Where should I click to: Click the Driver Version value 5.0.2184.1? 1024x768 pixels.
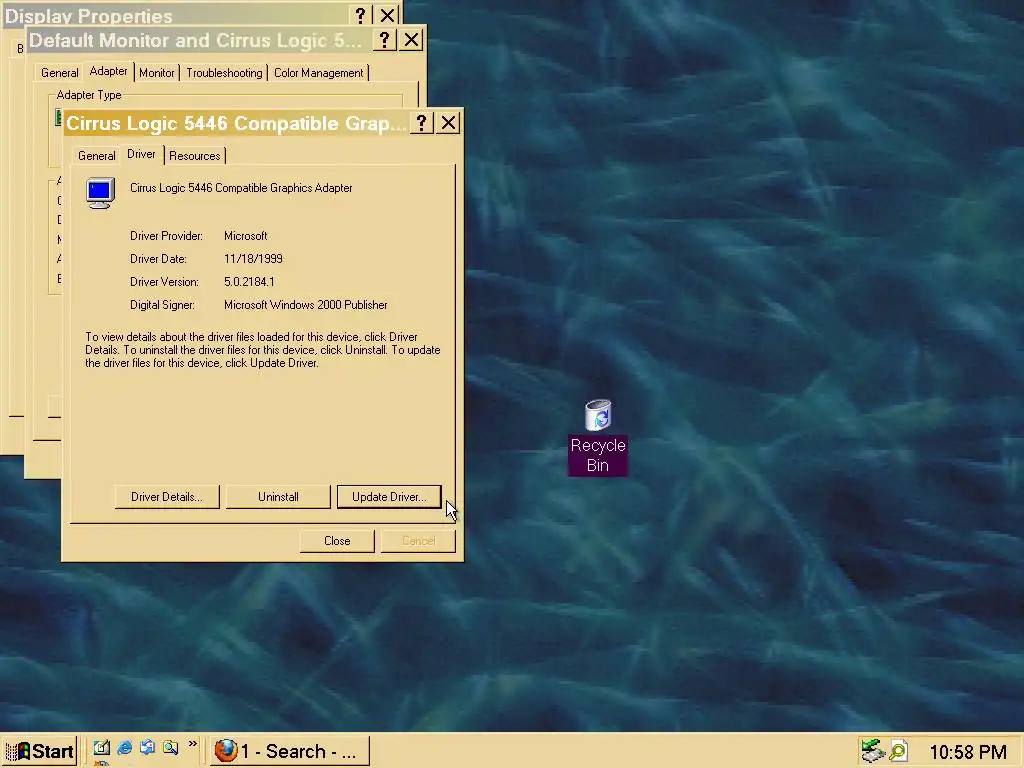click(249, 281)
